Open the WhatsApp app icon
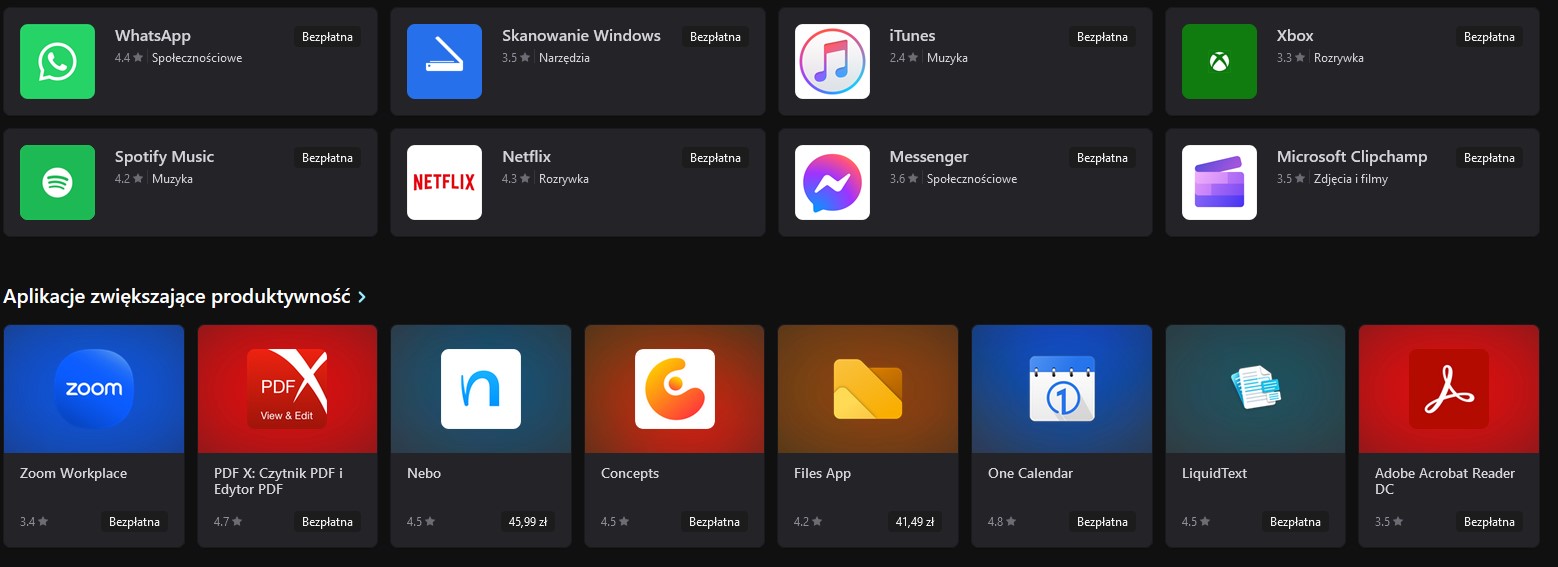Viewport: 1558px width, 567px height. coord(57,62)
